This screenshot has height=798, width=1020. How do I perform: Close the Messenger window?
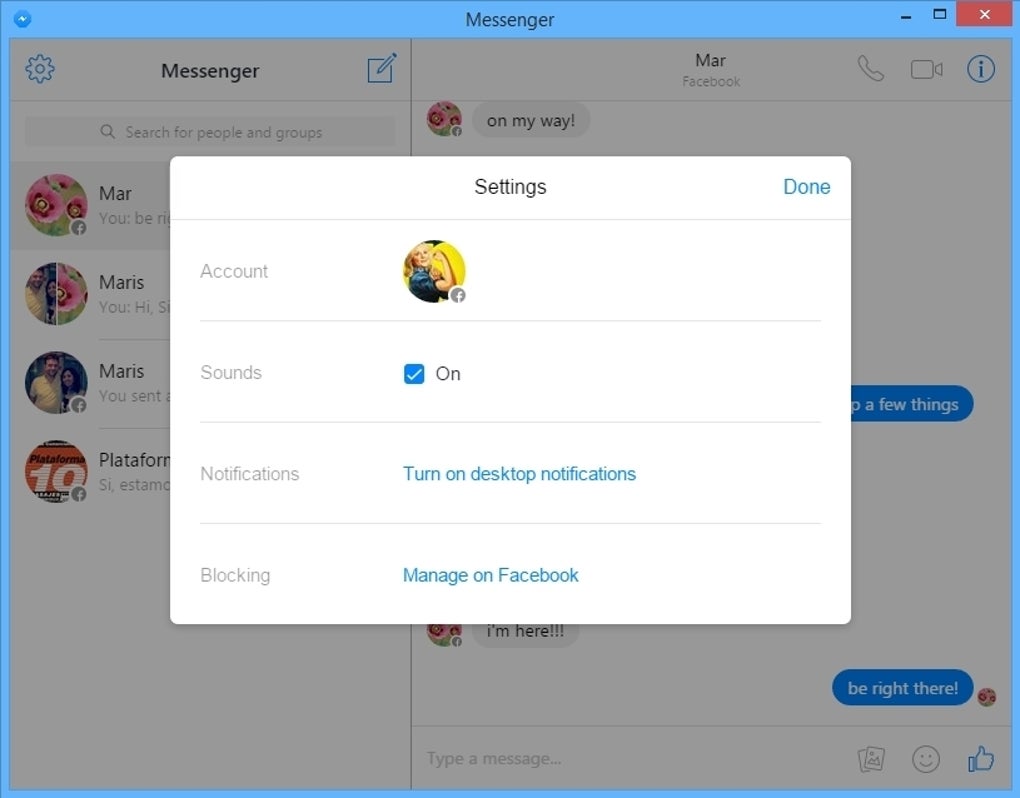point(984,14)
